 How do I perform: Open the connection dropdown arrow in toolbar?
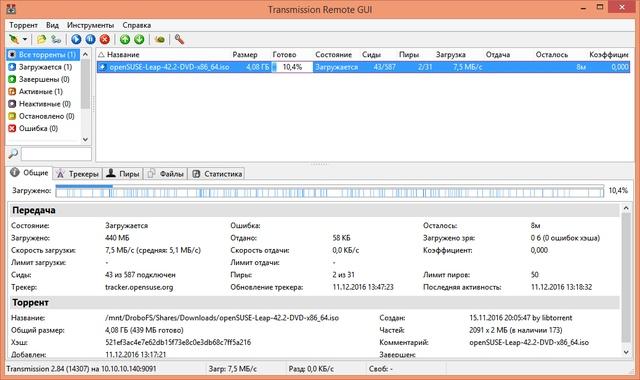tap(25, 39)
